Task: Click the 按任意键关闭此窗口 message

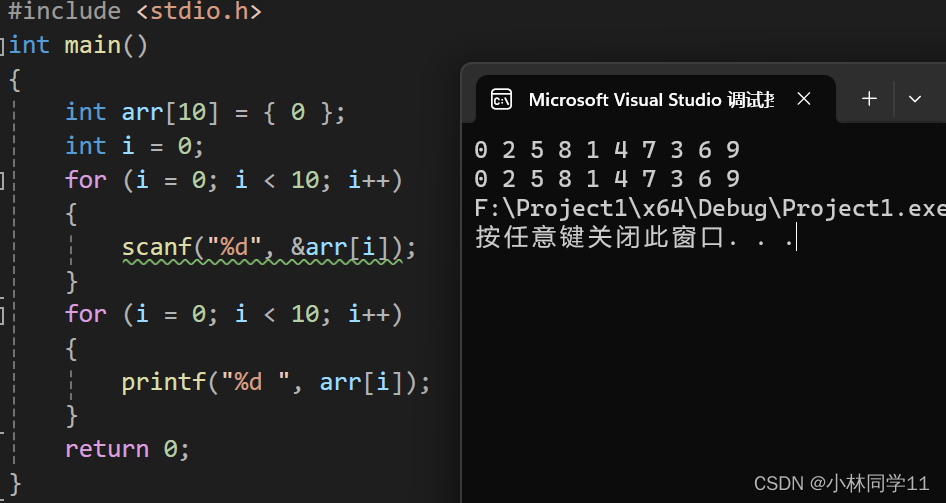Action: [634, 237]
